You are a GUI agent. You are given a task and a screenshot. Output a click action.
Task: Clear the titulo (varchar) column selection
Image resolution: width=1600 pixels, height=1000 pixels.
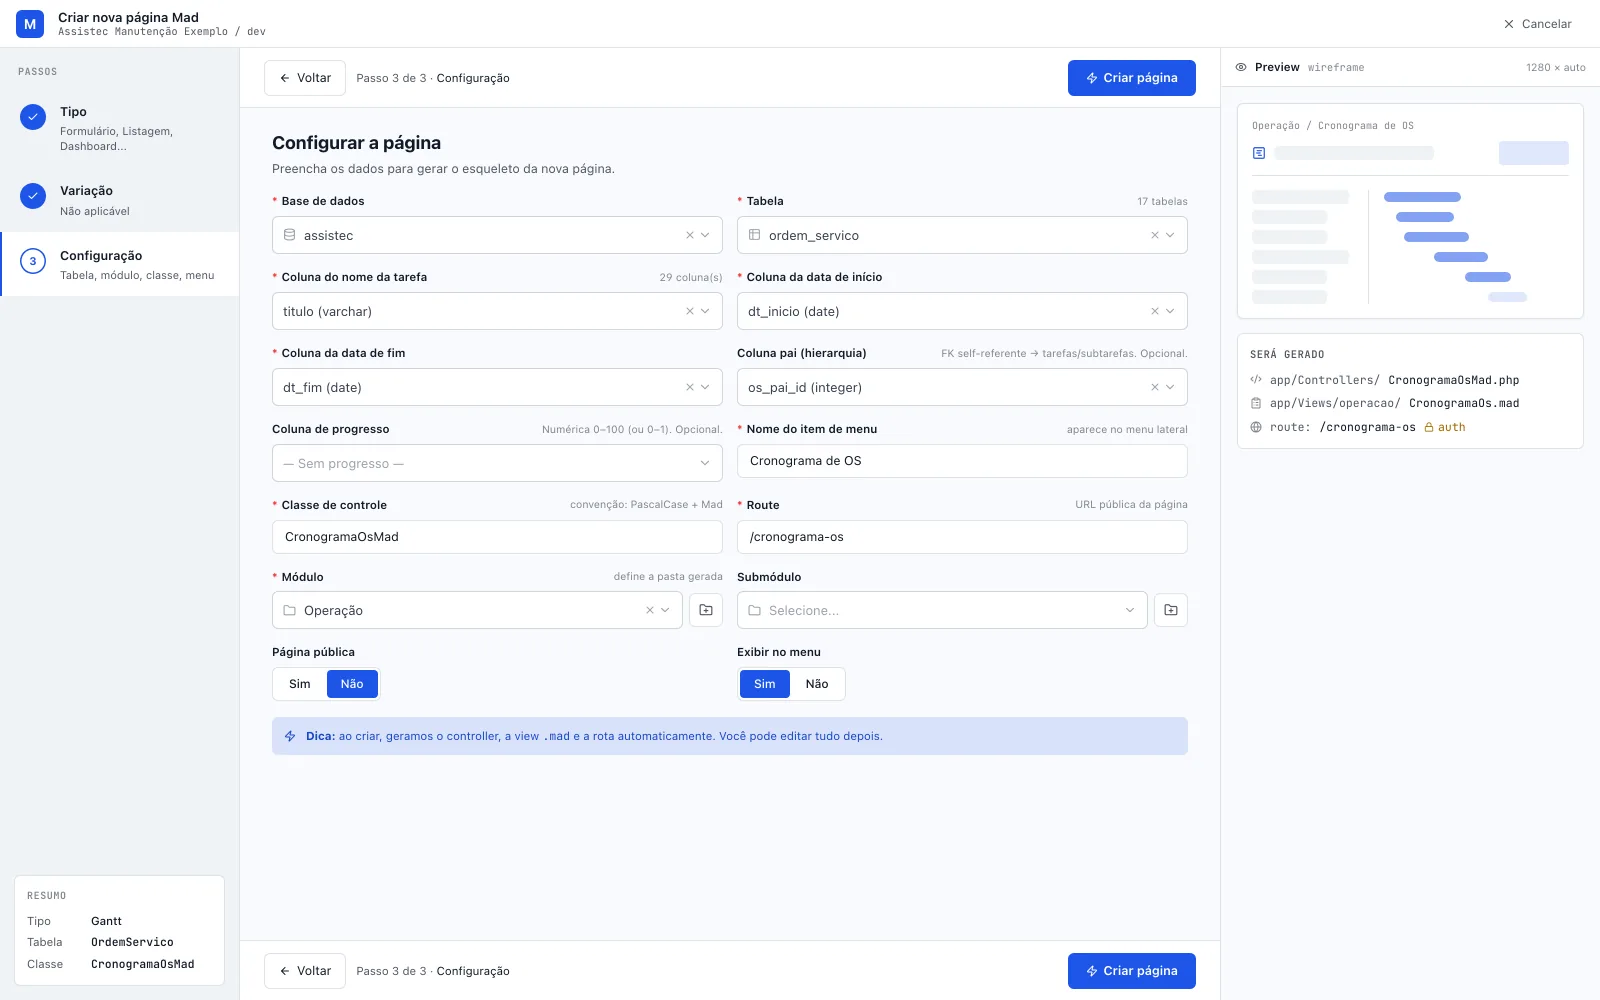coord(690,311)
